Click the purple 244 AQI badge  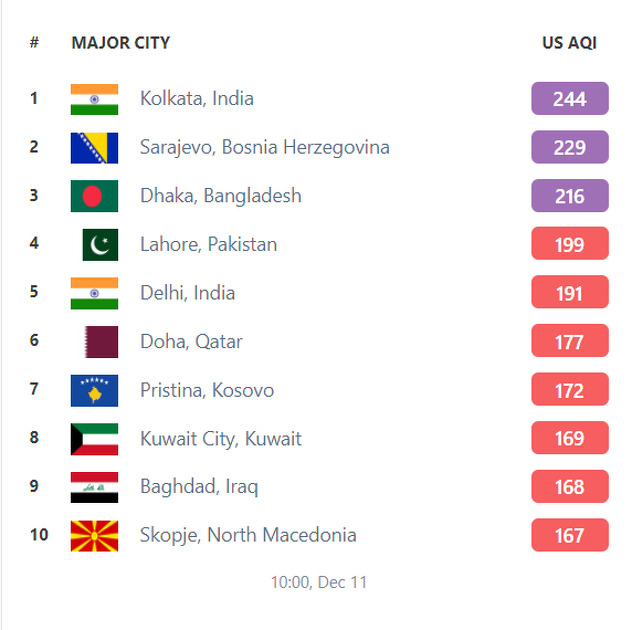tap(570, 99)
